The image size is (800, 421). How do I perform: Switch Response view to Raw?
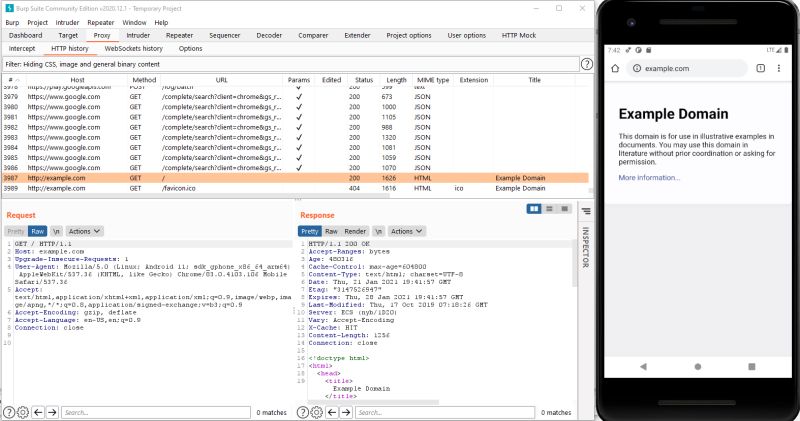click(x=332, y=231)
